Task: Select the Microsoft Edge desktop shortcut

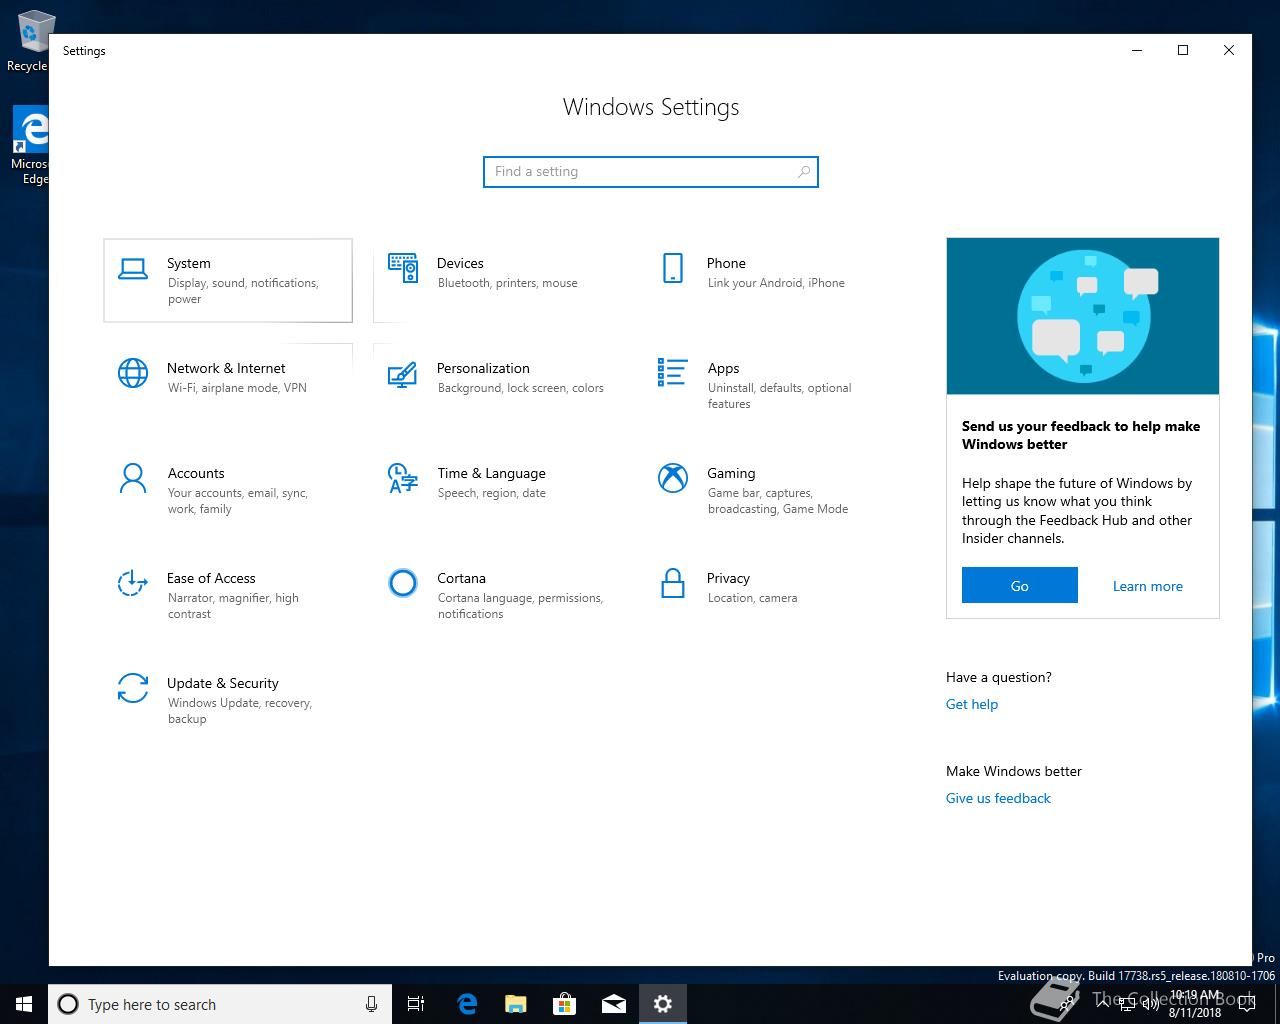Action: pos(30,146)
